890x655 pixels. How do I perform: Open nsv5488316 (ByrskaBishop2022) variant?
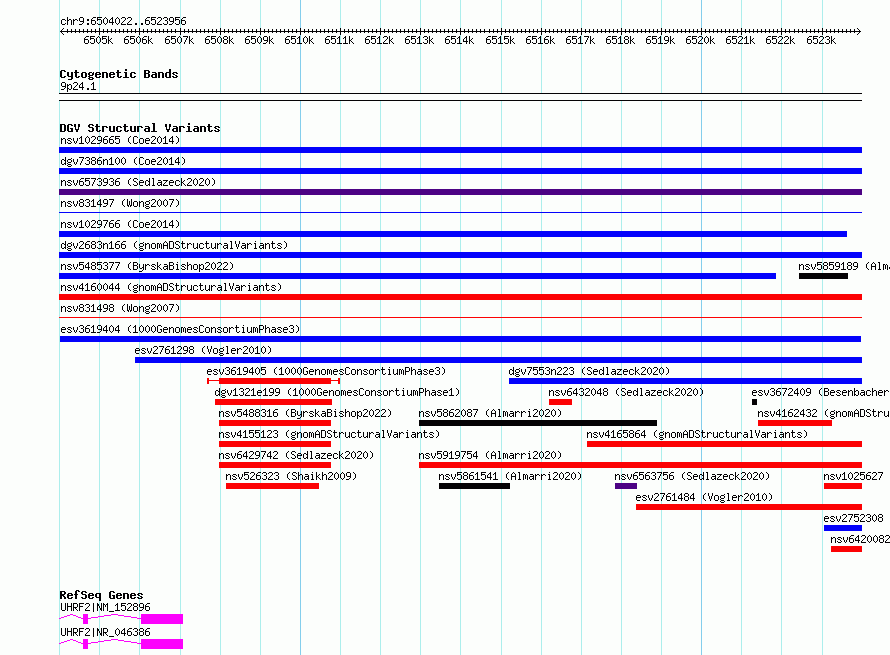(x=275, y=423)
